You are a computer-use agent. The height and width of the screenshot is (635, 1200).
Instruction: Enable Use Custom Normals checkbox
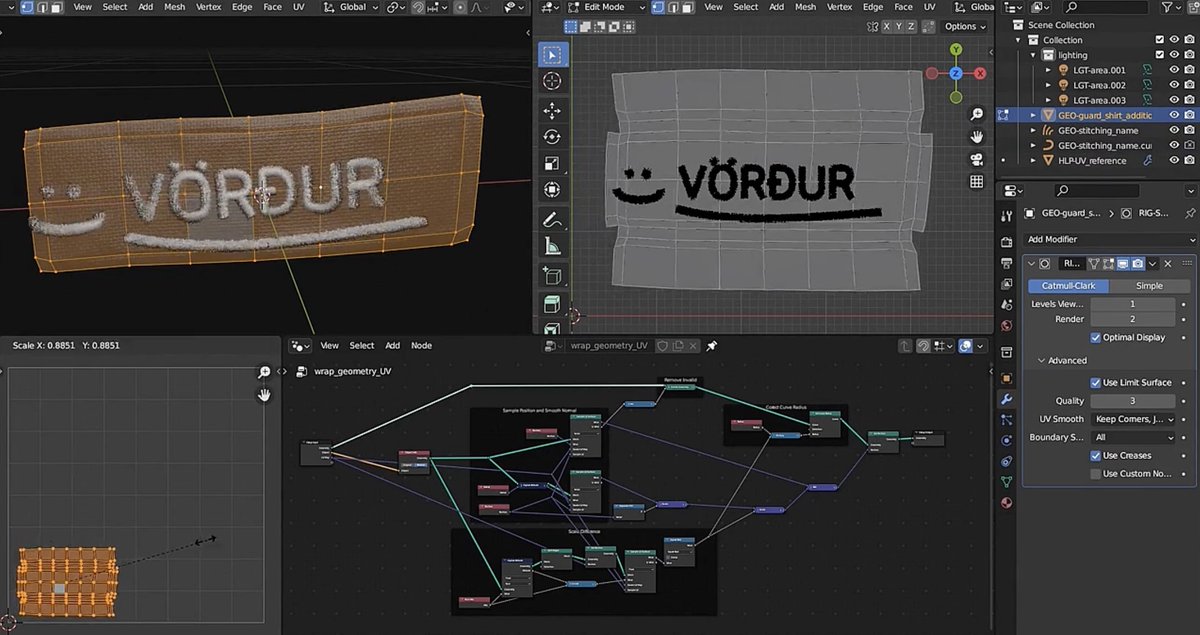tap(1096, 473)
